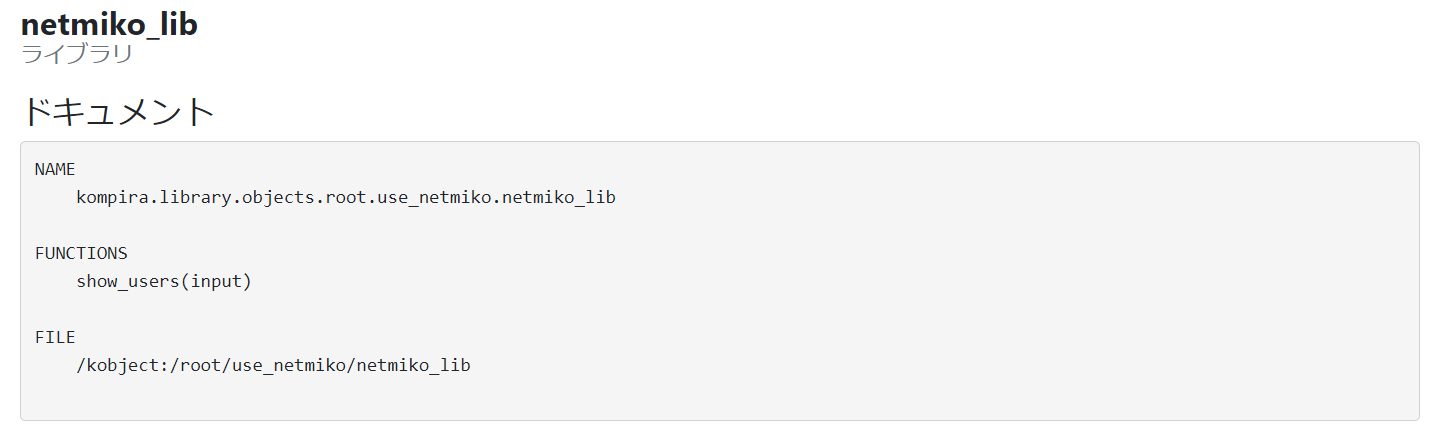The height and width of the screenshot is (436, 1430).
Task: Click the netmiko_lib page title
Action: (109, 25)
